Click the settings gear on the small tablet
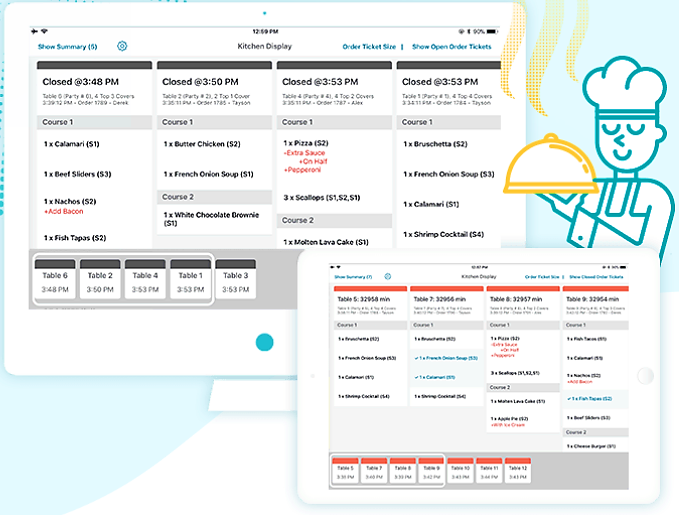Screen dimensions: 679x515 click(388, 276)
